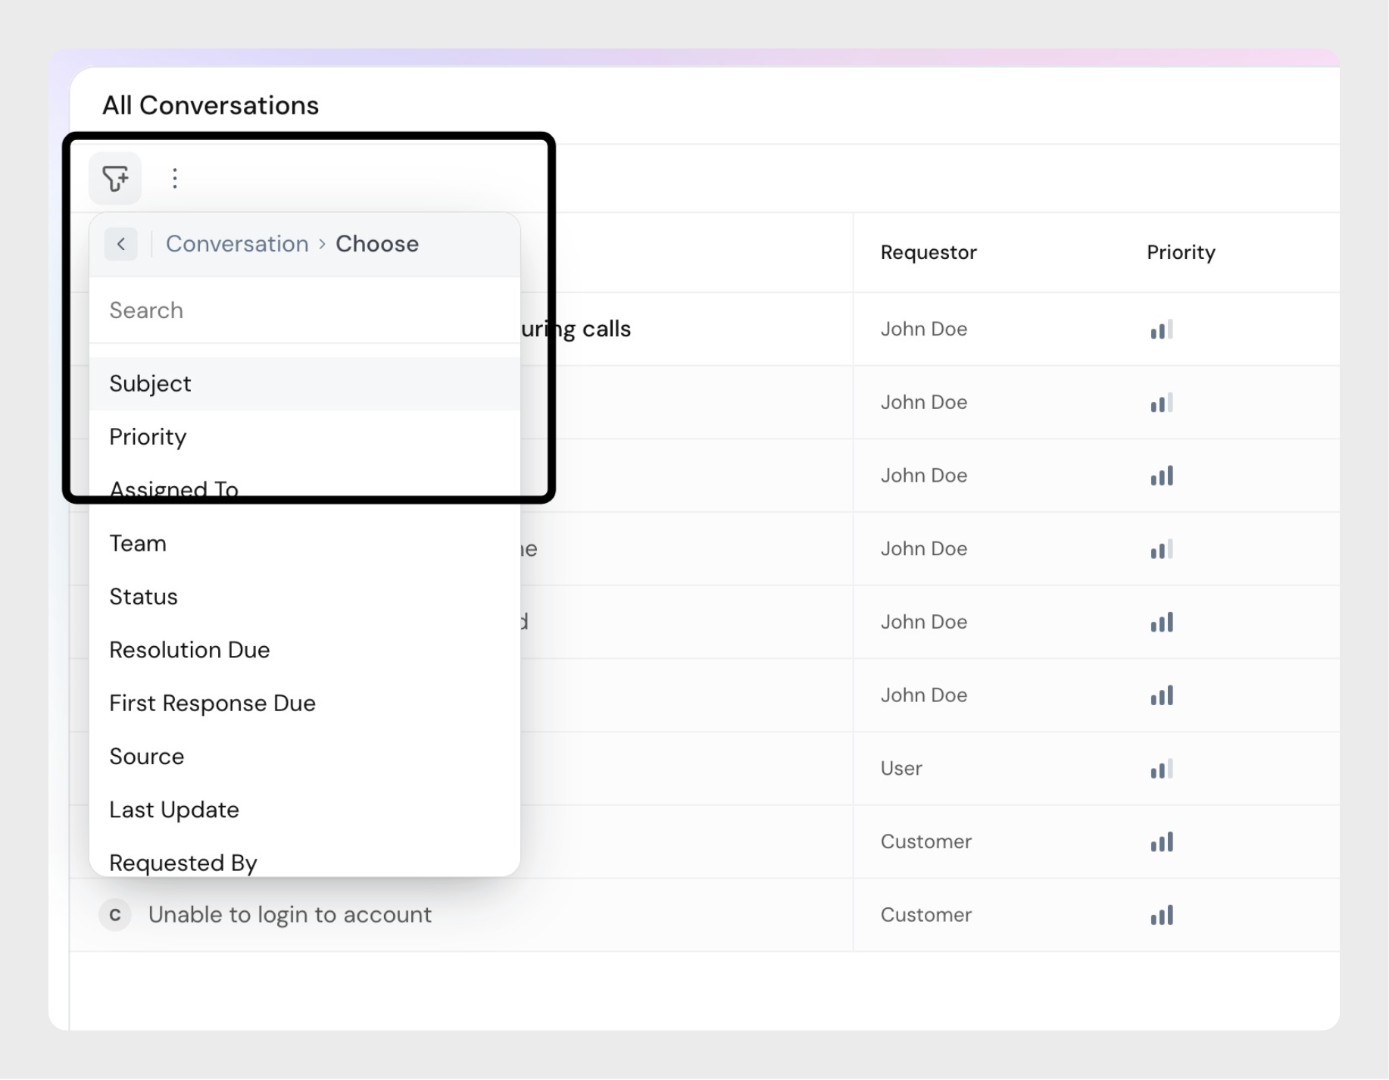Click the priority icon in User row
This screenshot has width=1389, height=1080.
coord(1161,769)
